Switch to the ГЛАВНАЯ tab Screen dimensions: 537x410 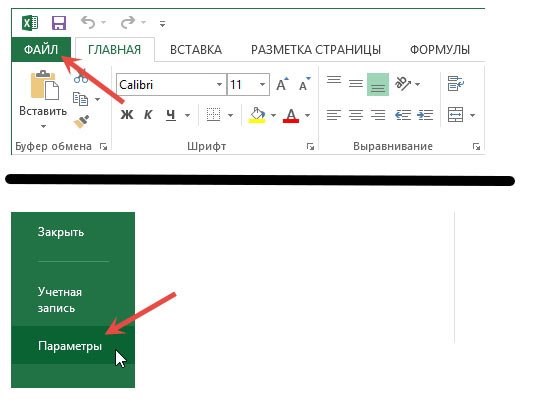click(x=114, y=50)
